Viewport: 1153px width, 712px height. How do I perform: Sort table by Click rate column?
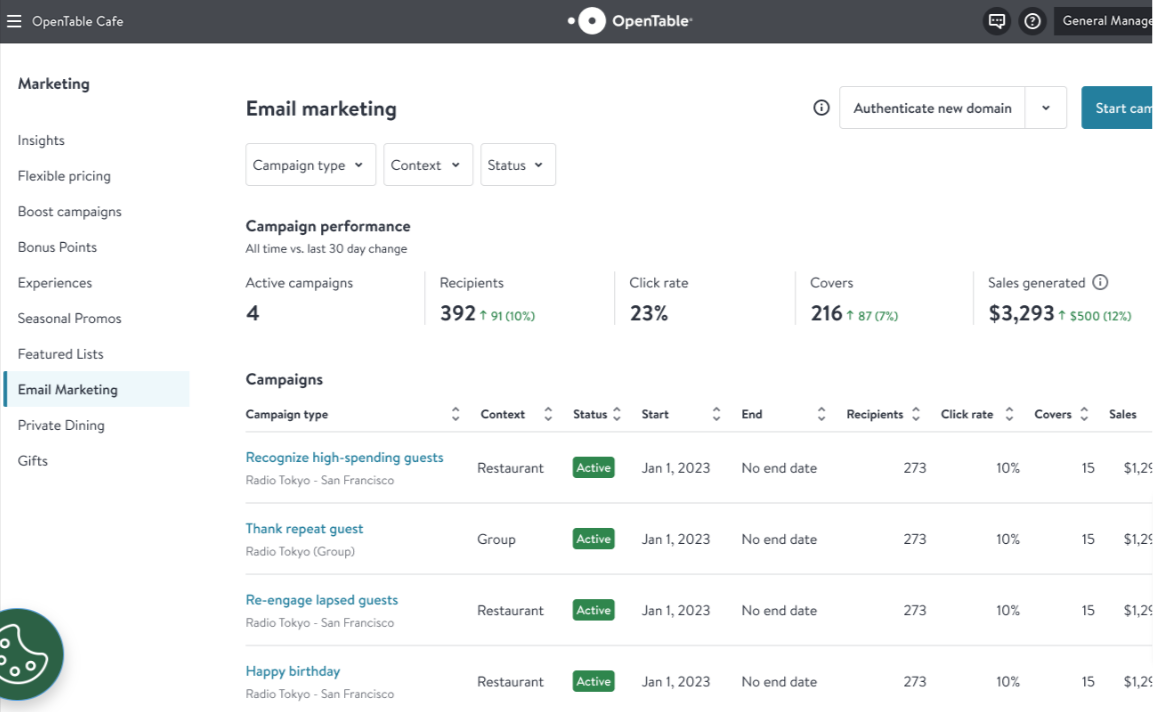1009,414
